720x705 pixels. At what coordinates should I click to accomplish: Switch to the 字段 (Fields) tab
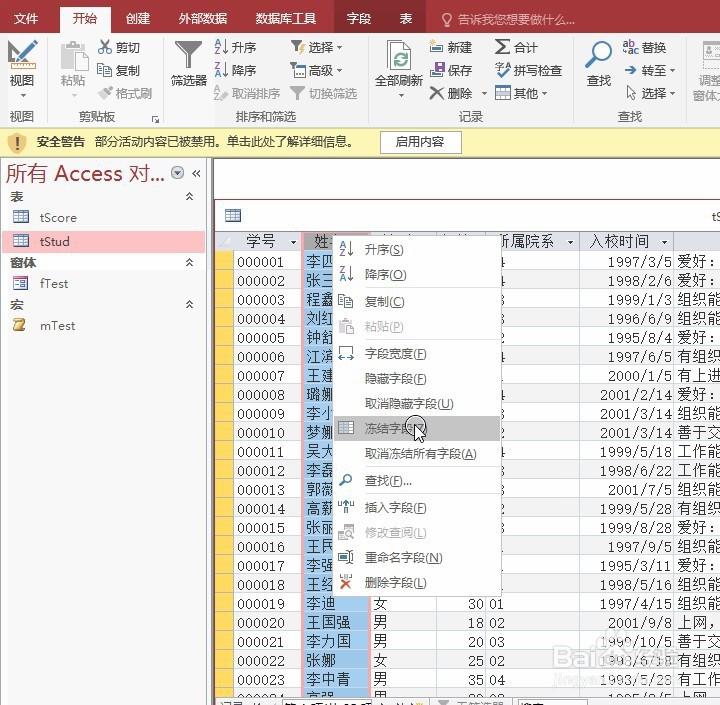coord(359,19)
